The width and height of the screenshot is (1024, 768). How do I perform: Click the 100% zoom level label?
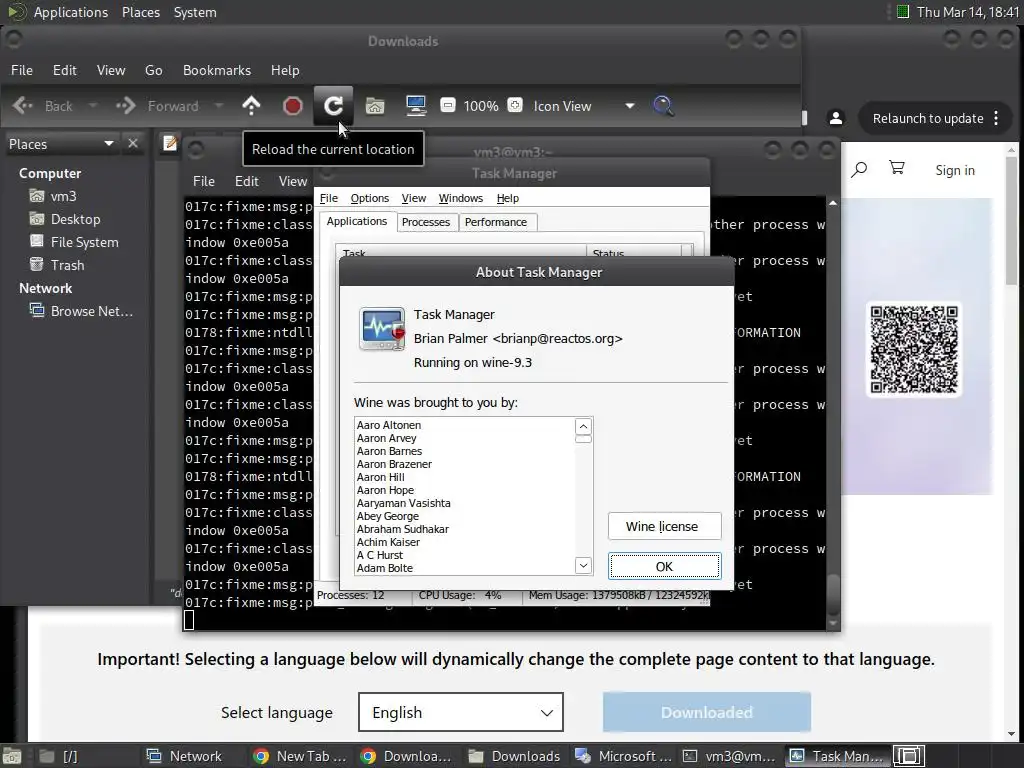coord(481,106)
